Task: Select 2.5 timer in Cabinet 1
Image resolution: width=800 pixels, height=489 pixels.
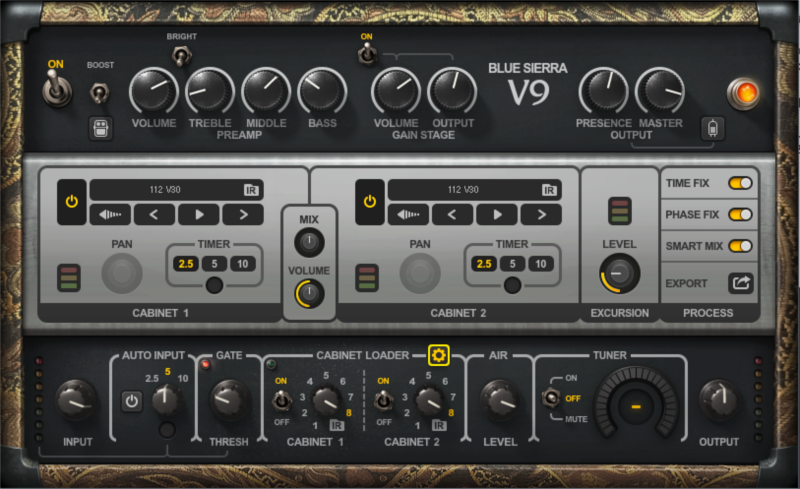Action: click(186, 263)
